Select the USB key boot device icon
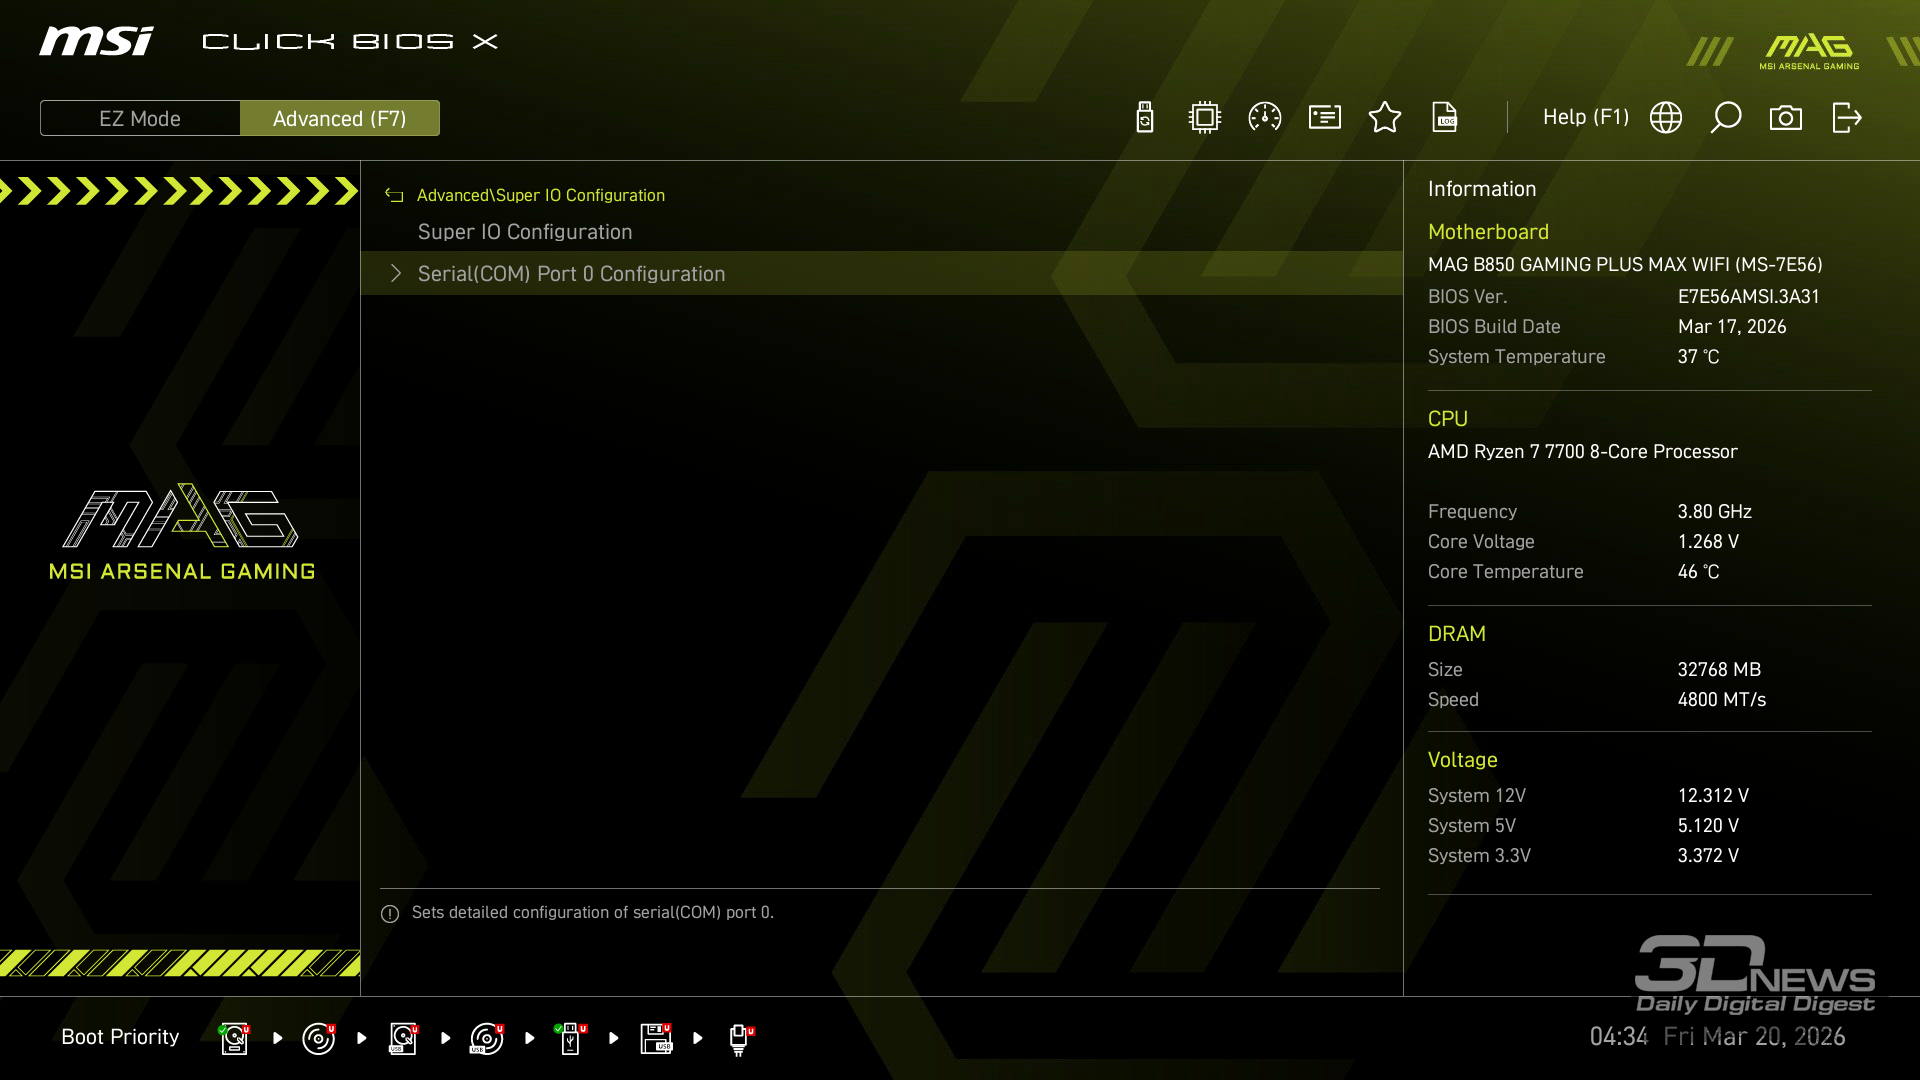Image resolution: width=1920 pixels, height=1080 pixels. (x=571, y=1039)
